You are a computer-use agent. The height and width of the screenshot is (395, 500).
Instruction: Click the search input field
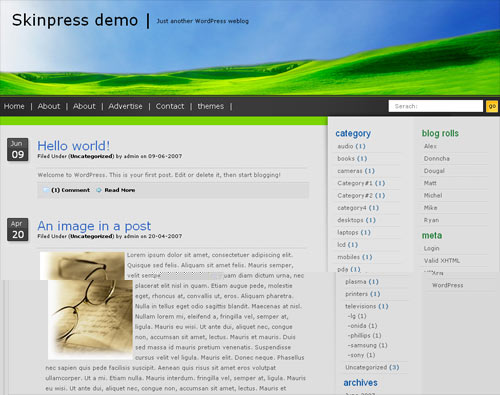point(436,106)
